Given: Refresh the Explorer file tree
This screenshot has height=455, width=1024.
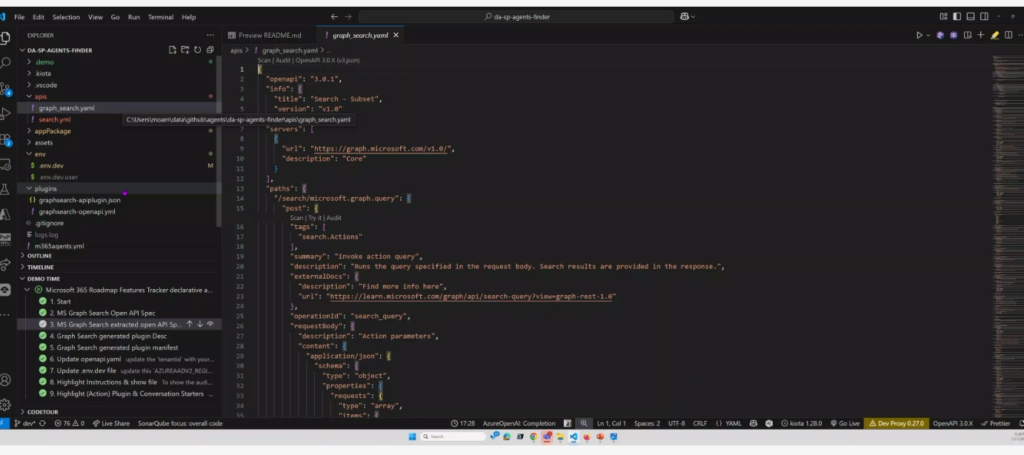Looking at the screenshot, I should [x=197, y=50].
